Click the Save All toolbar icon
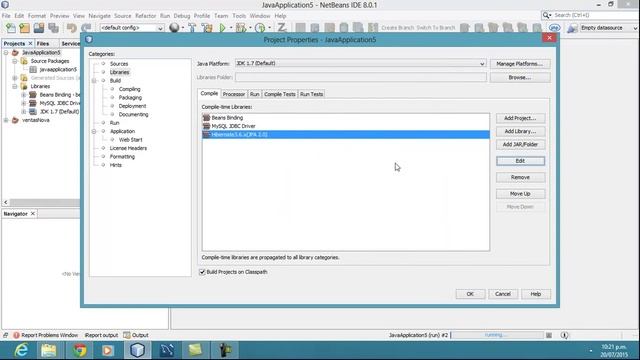This screenshot has width=640, height=360. tap(53, 28)
